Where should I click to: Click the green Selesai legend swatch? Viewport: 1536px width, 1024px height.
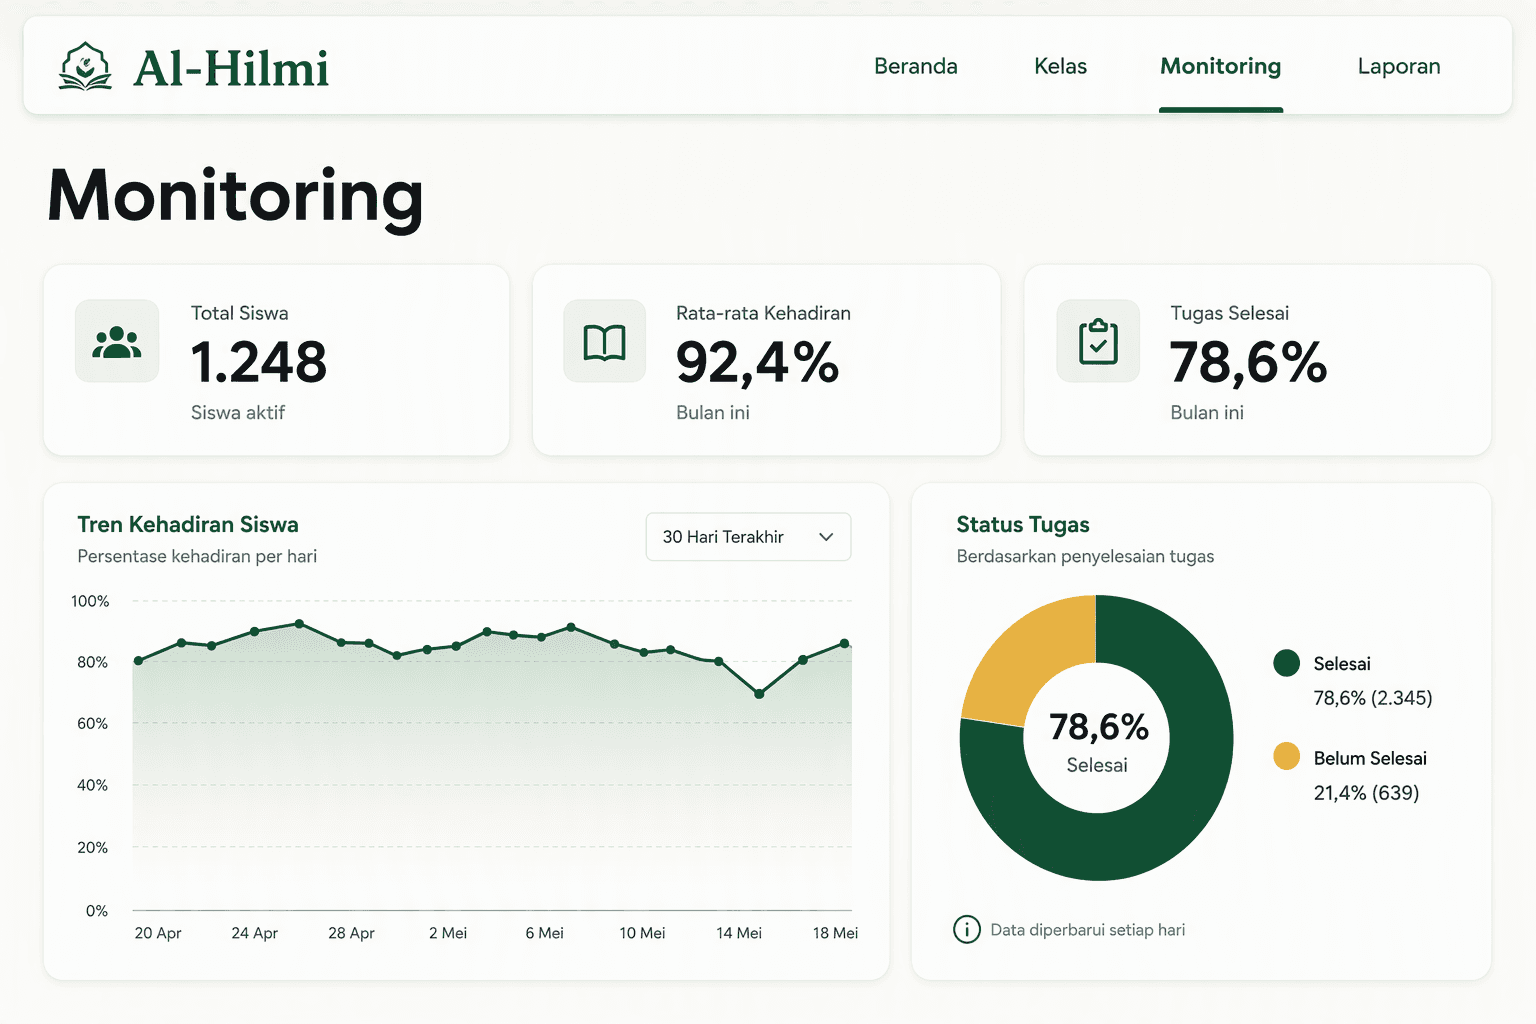point(1287,663)
